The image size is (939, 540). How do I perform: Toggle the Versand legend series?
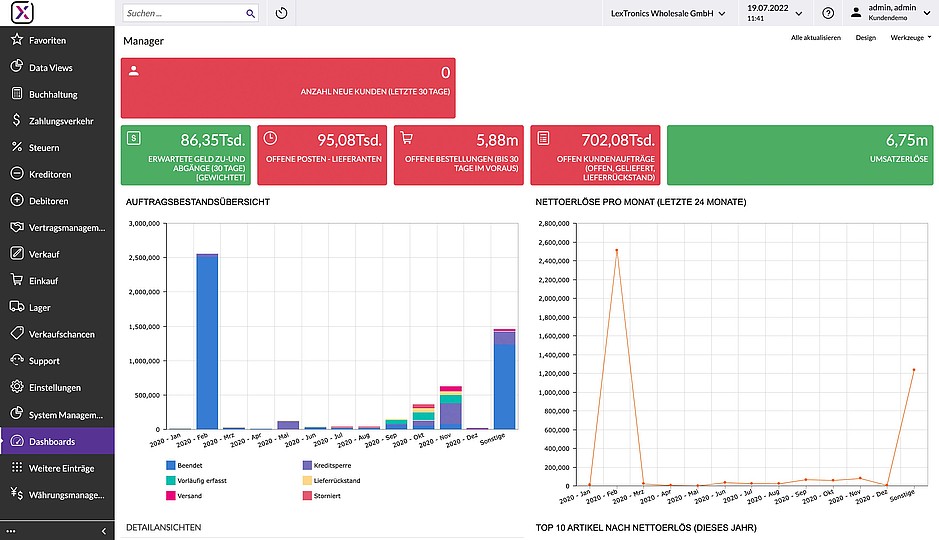[x=184, y=496]
